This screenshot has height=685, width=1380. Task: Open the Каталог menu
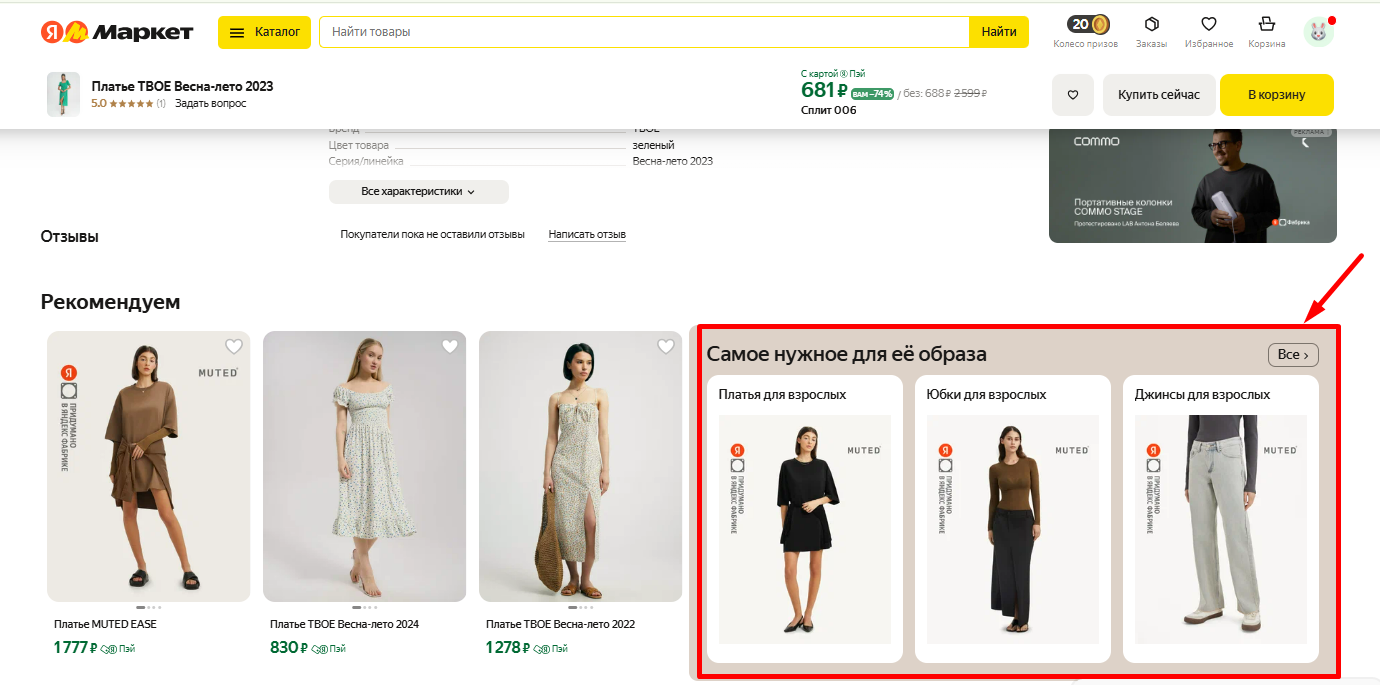pos(264,32)
